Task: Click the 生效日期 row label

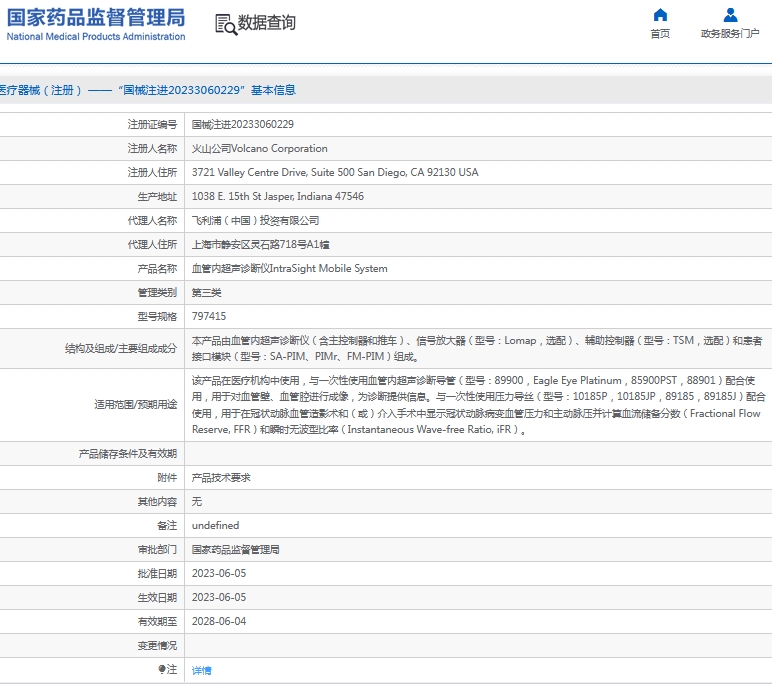Action: click(157, 597)
